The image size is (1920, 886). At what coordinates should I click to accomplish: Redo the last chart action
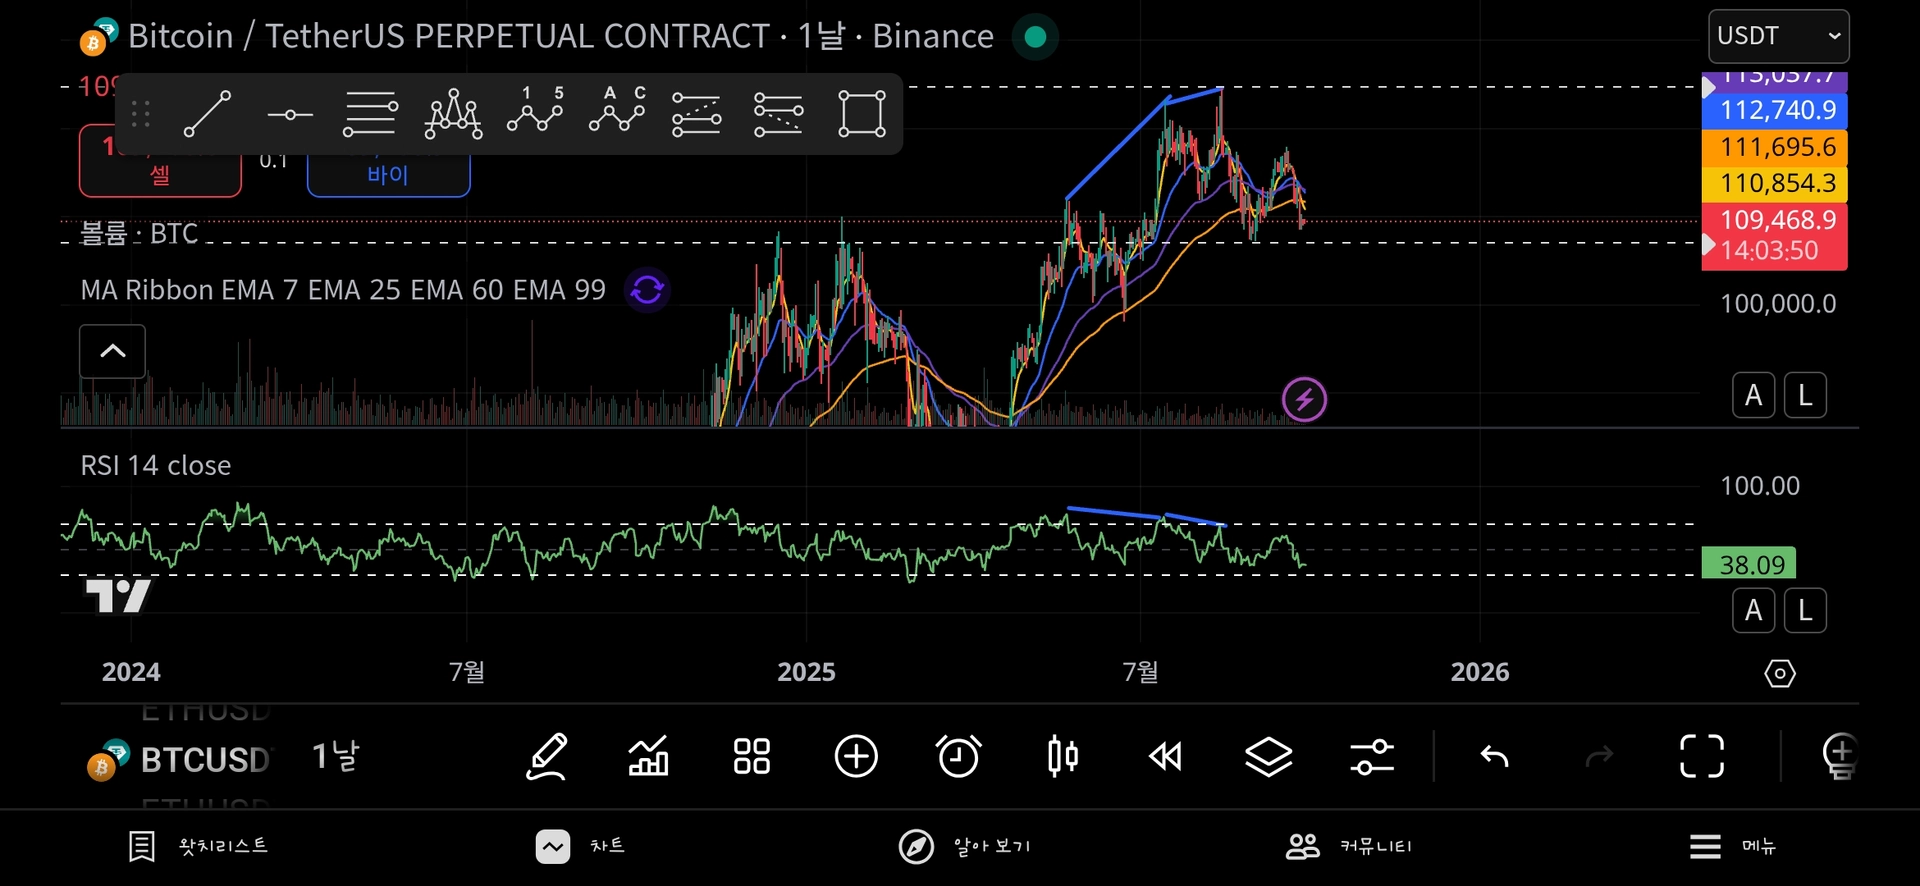1600,757
